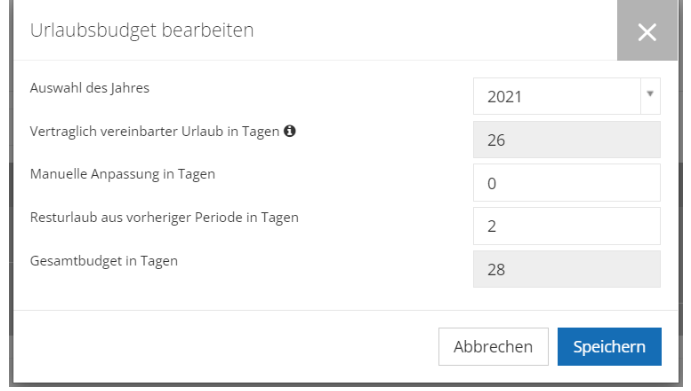691x391 pixels.
Task: Click the value 0 in manual adjustment
Action: [492, 183]
